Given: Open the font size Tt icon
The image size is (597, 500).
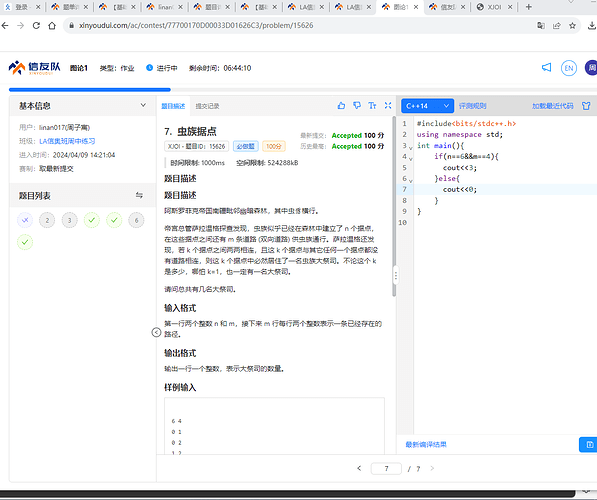Looking at the screenshot, I should pyautogui.click(x=372, y=105).
